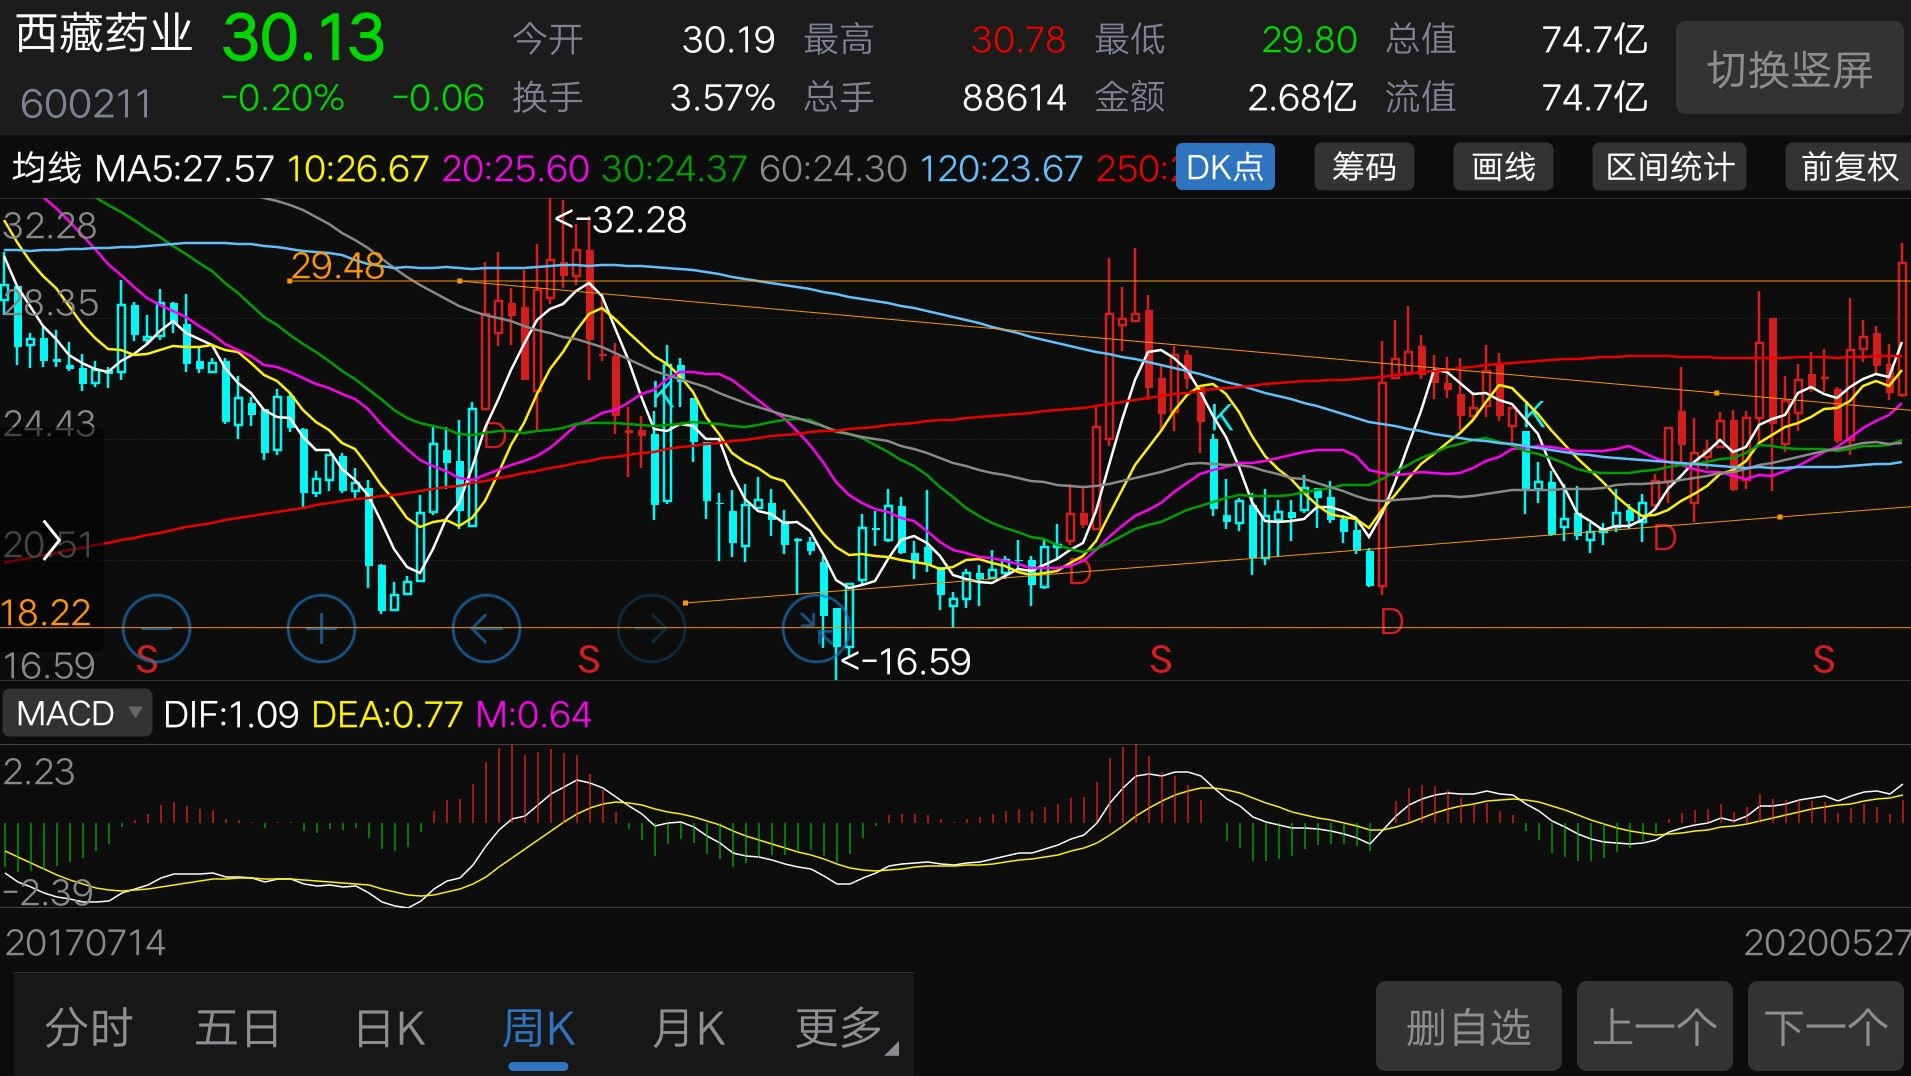Tap the zoom out minus circle icon
This screenshot has width=1911, height=1076.
point(156,628)
